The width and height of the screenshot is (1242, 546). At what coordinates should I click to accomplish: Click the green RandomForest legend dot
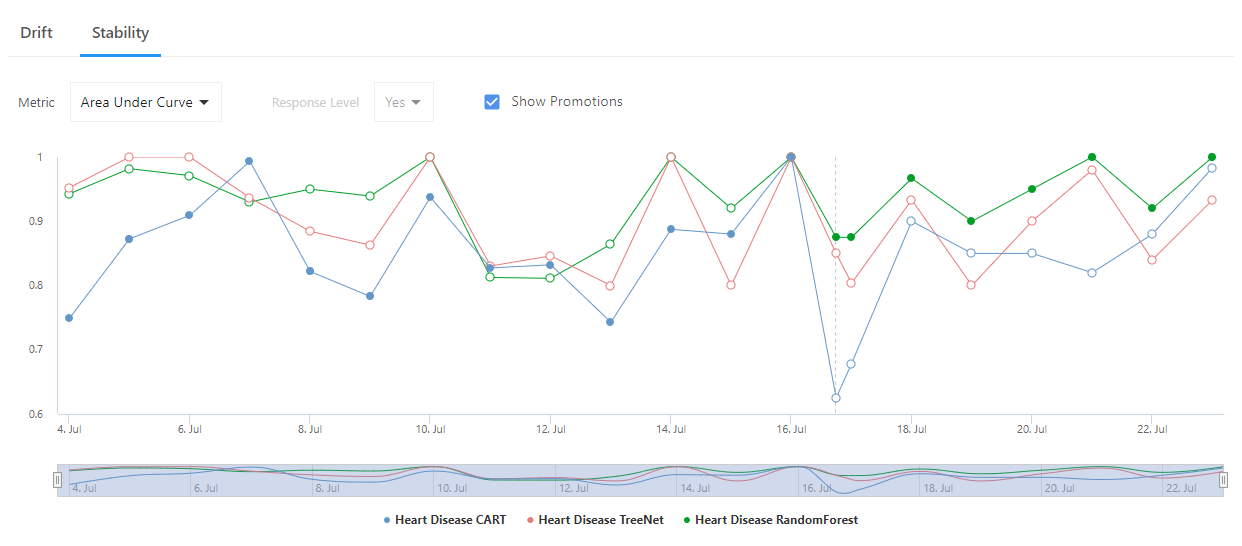(x=688, y=520)
